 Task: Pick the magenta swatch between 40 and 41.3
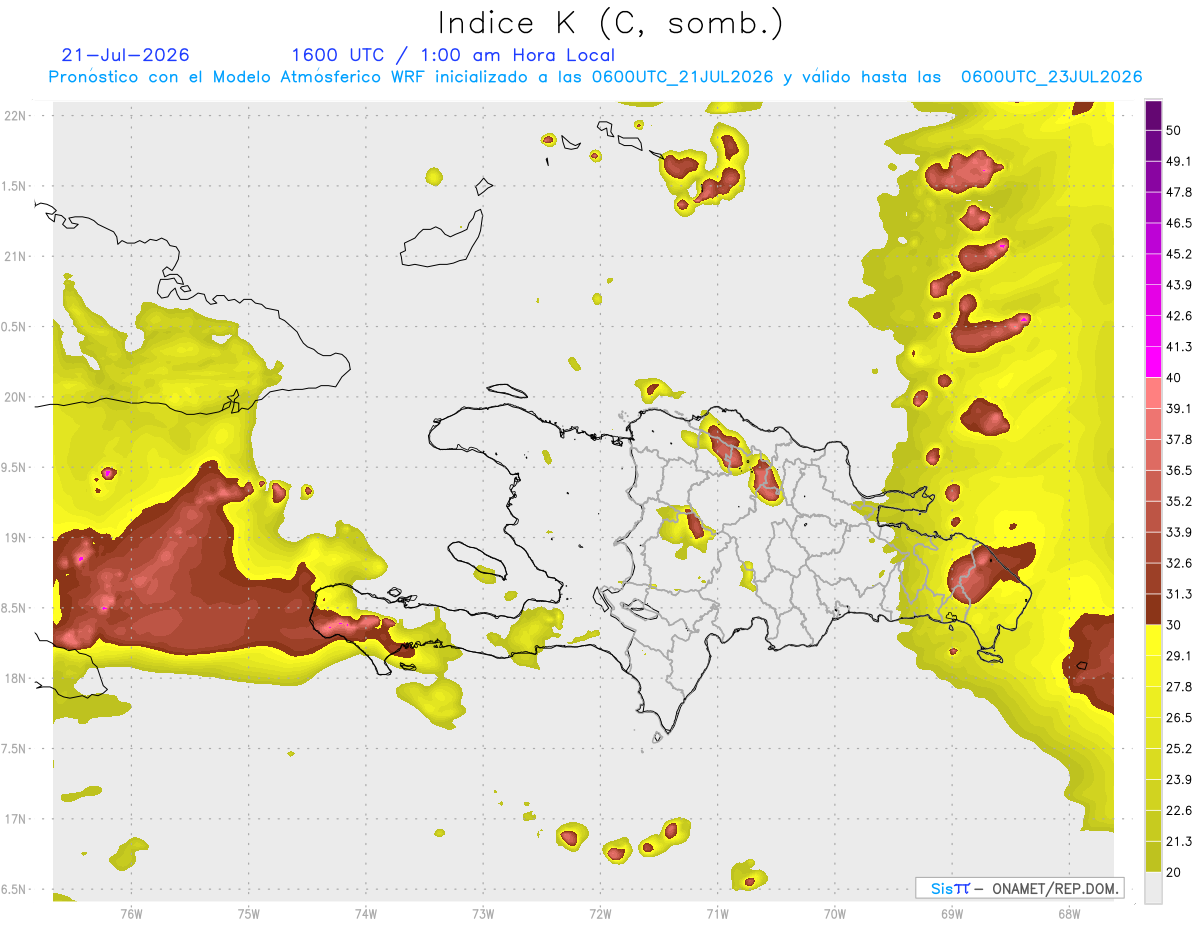1153,362
